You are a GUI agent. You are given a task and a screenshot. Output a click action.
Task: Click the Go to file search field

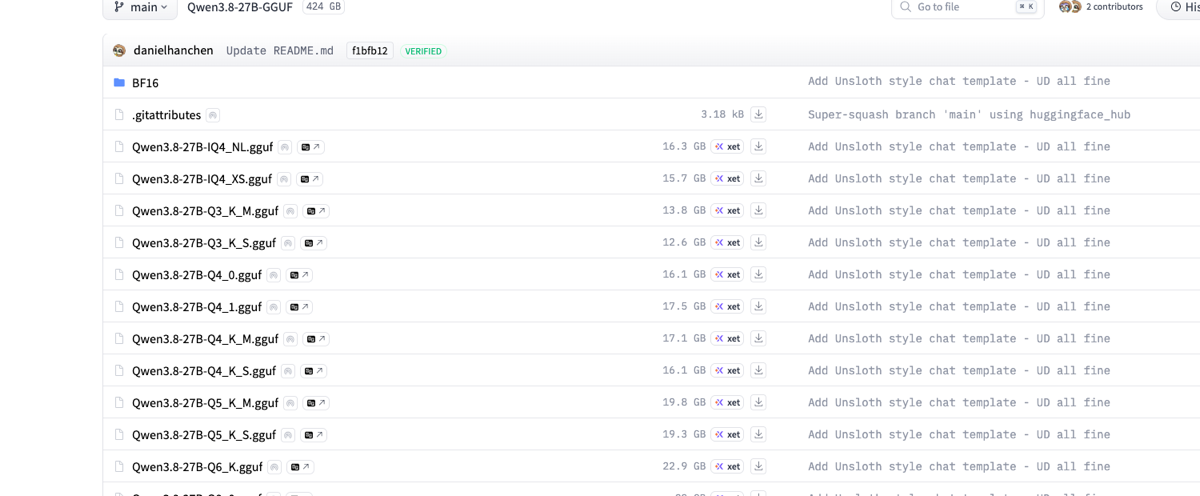coord(968,7)
